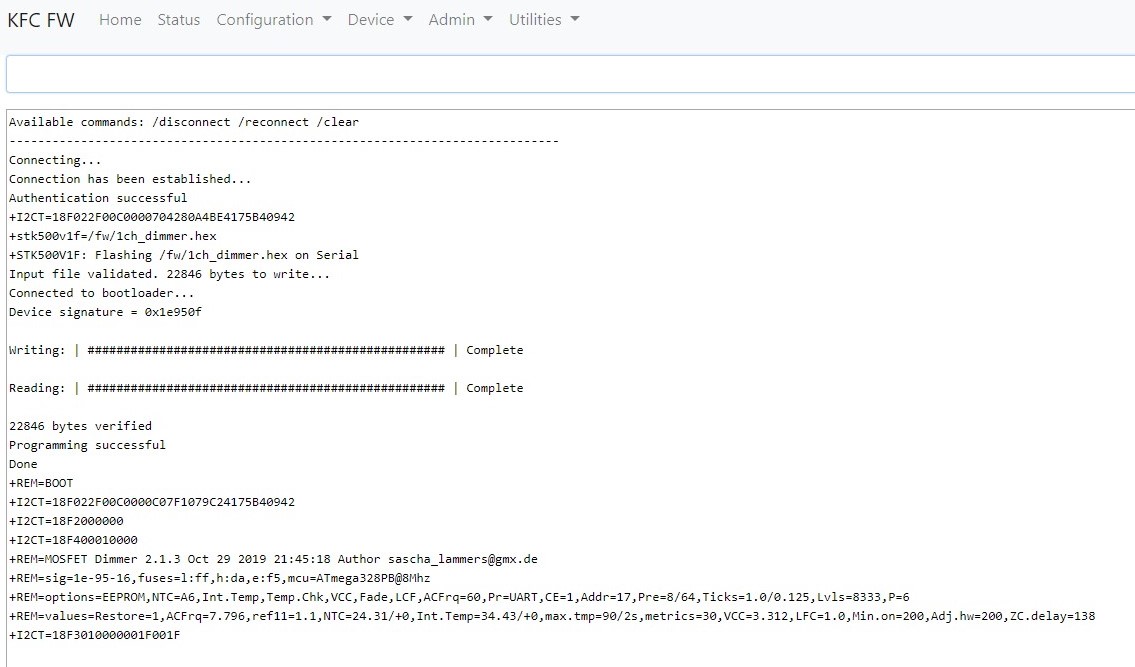
Task: Click 'Done' console line
Action: 23,464
